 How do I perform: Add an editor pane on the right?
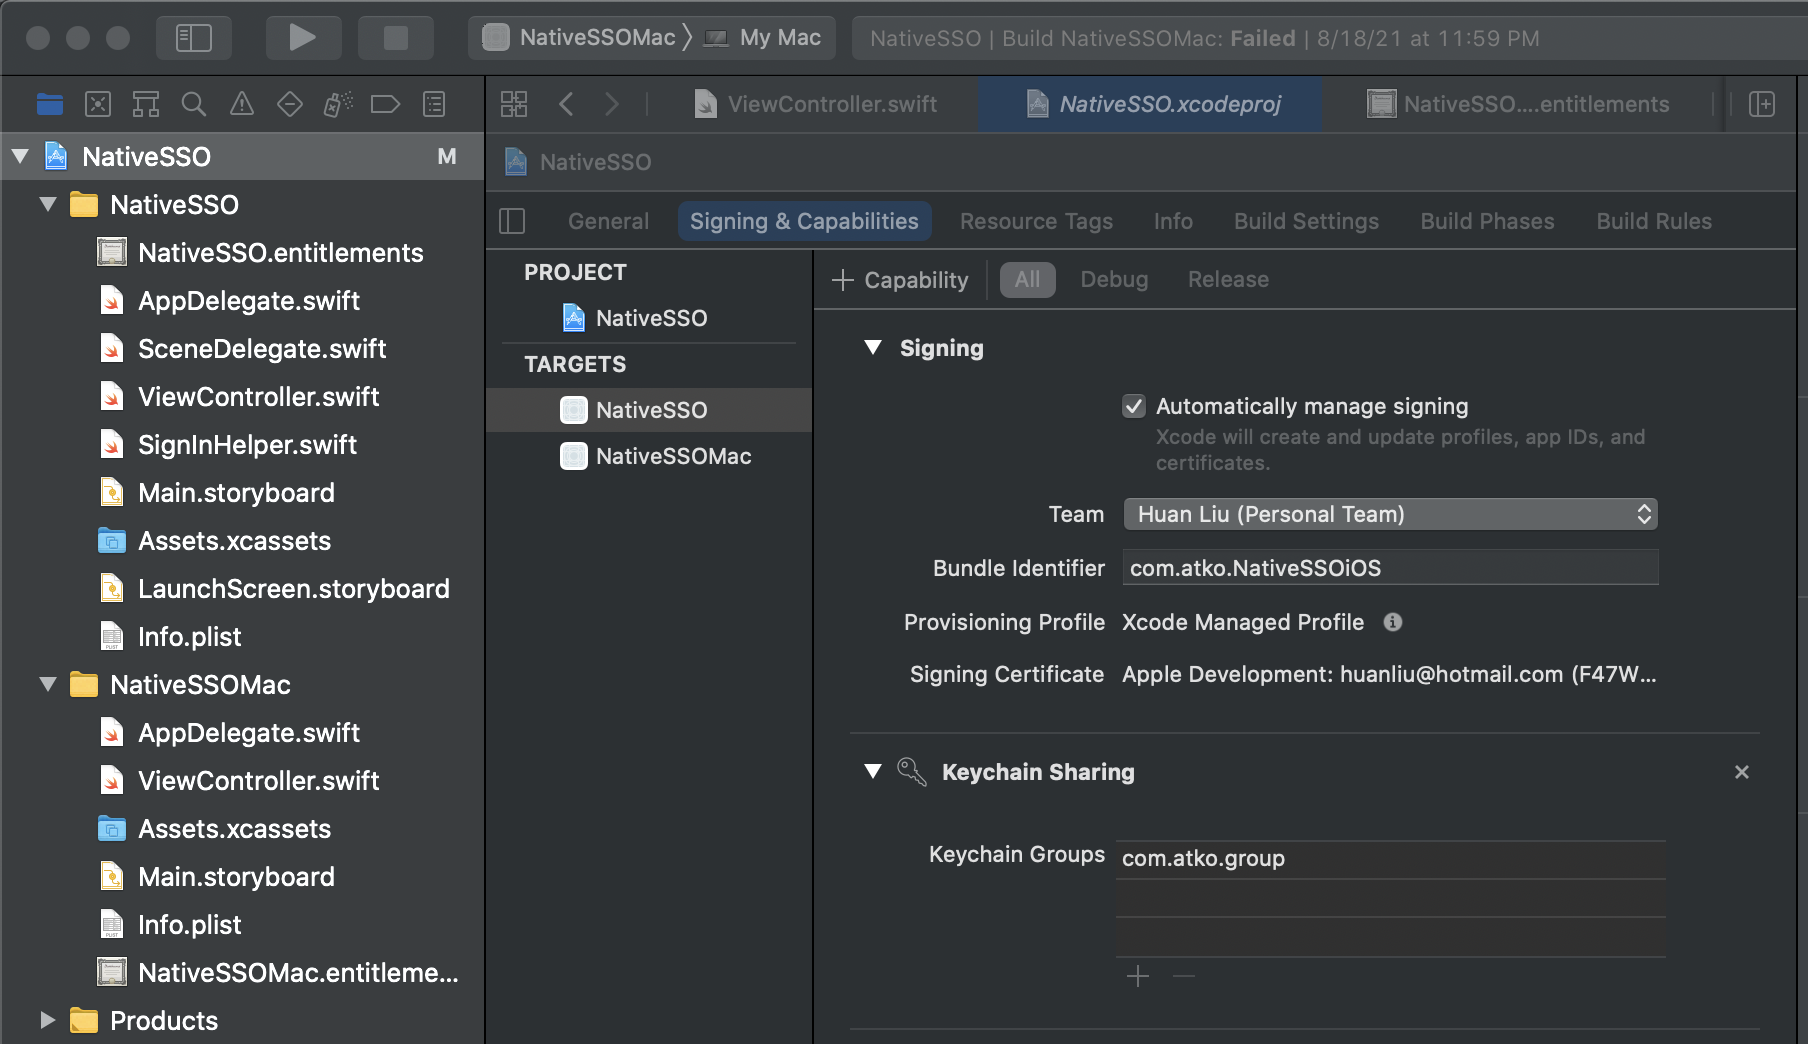pos(1762,104)
